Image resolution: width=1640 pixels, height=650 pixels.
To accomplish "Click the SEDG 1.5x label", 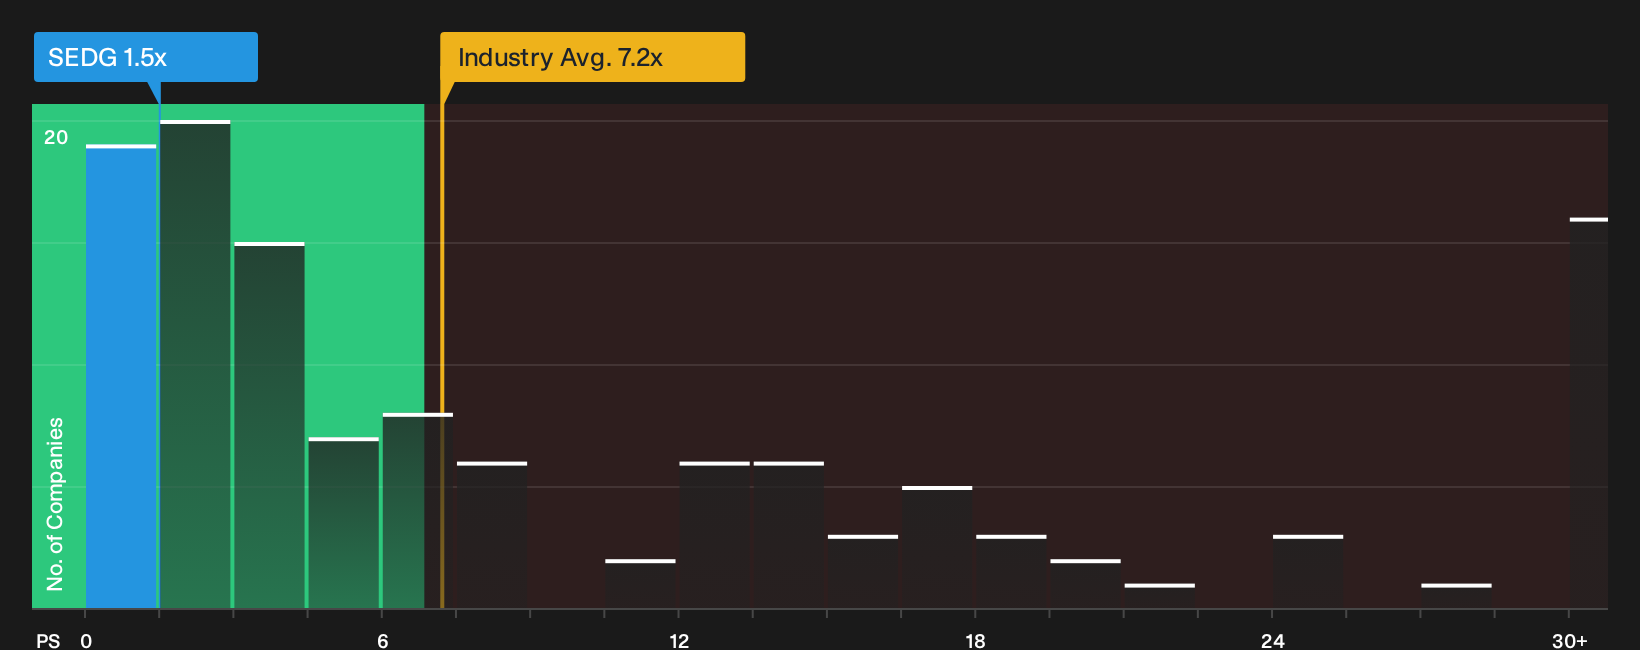I will (146, 57).
